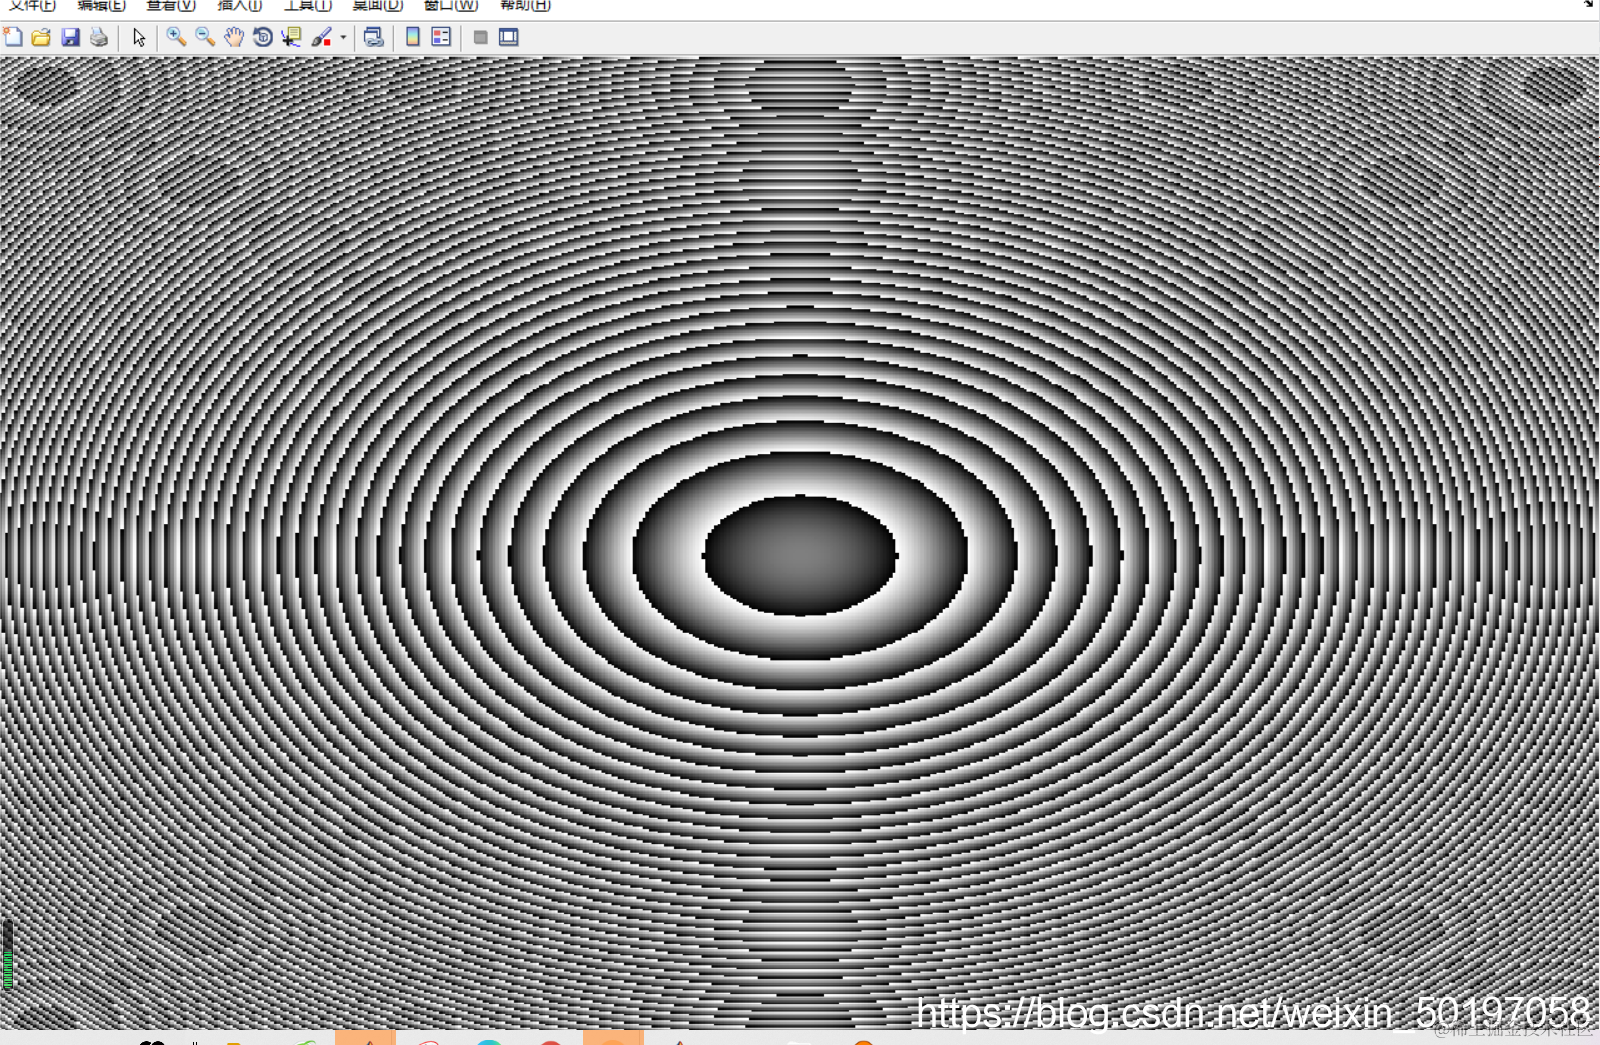Enable the Rotate 3D tool

coord(263,37)
